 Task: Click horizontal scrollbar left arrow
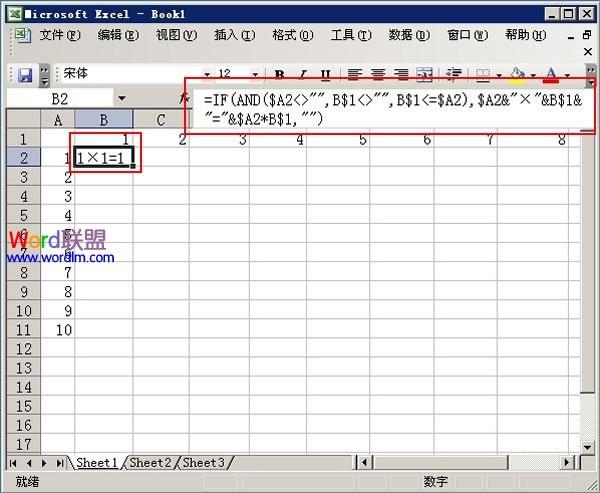pyautogui.click(x=364, y=463)
